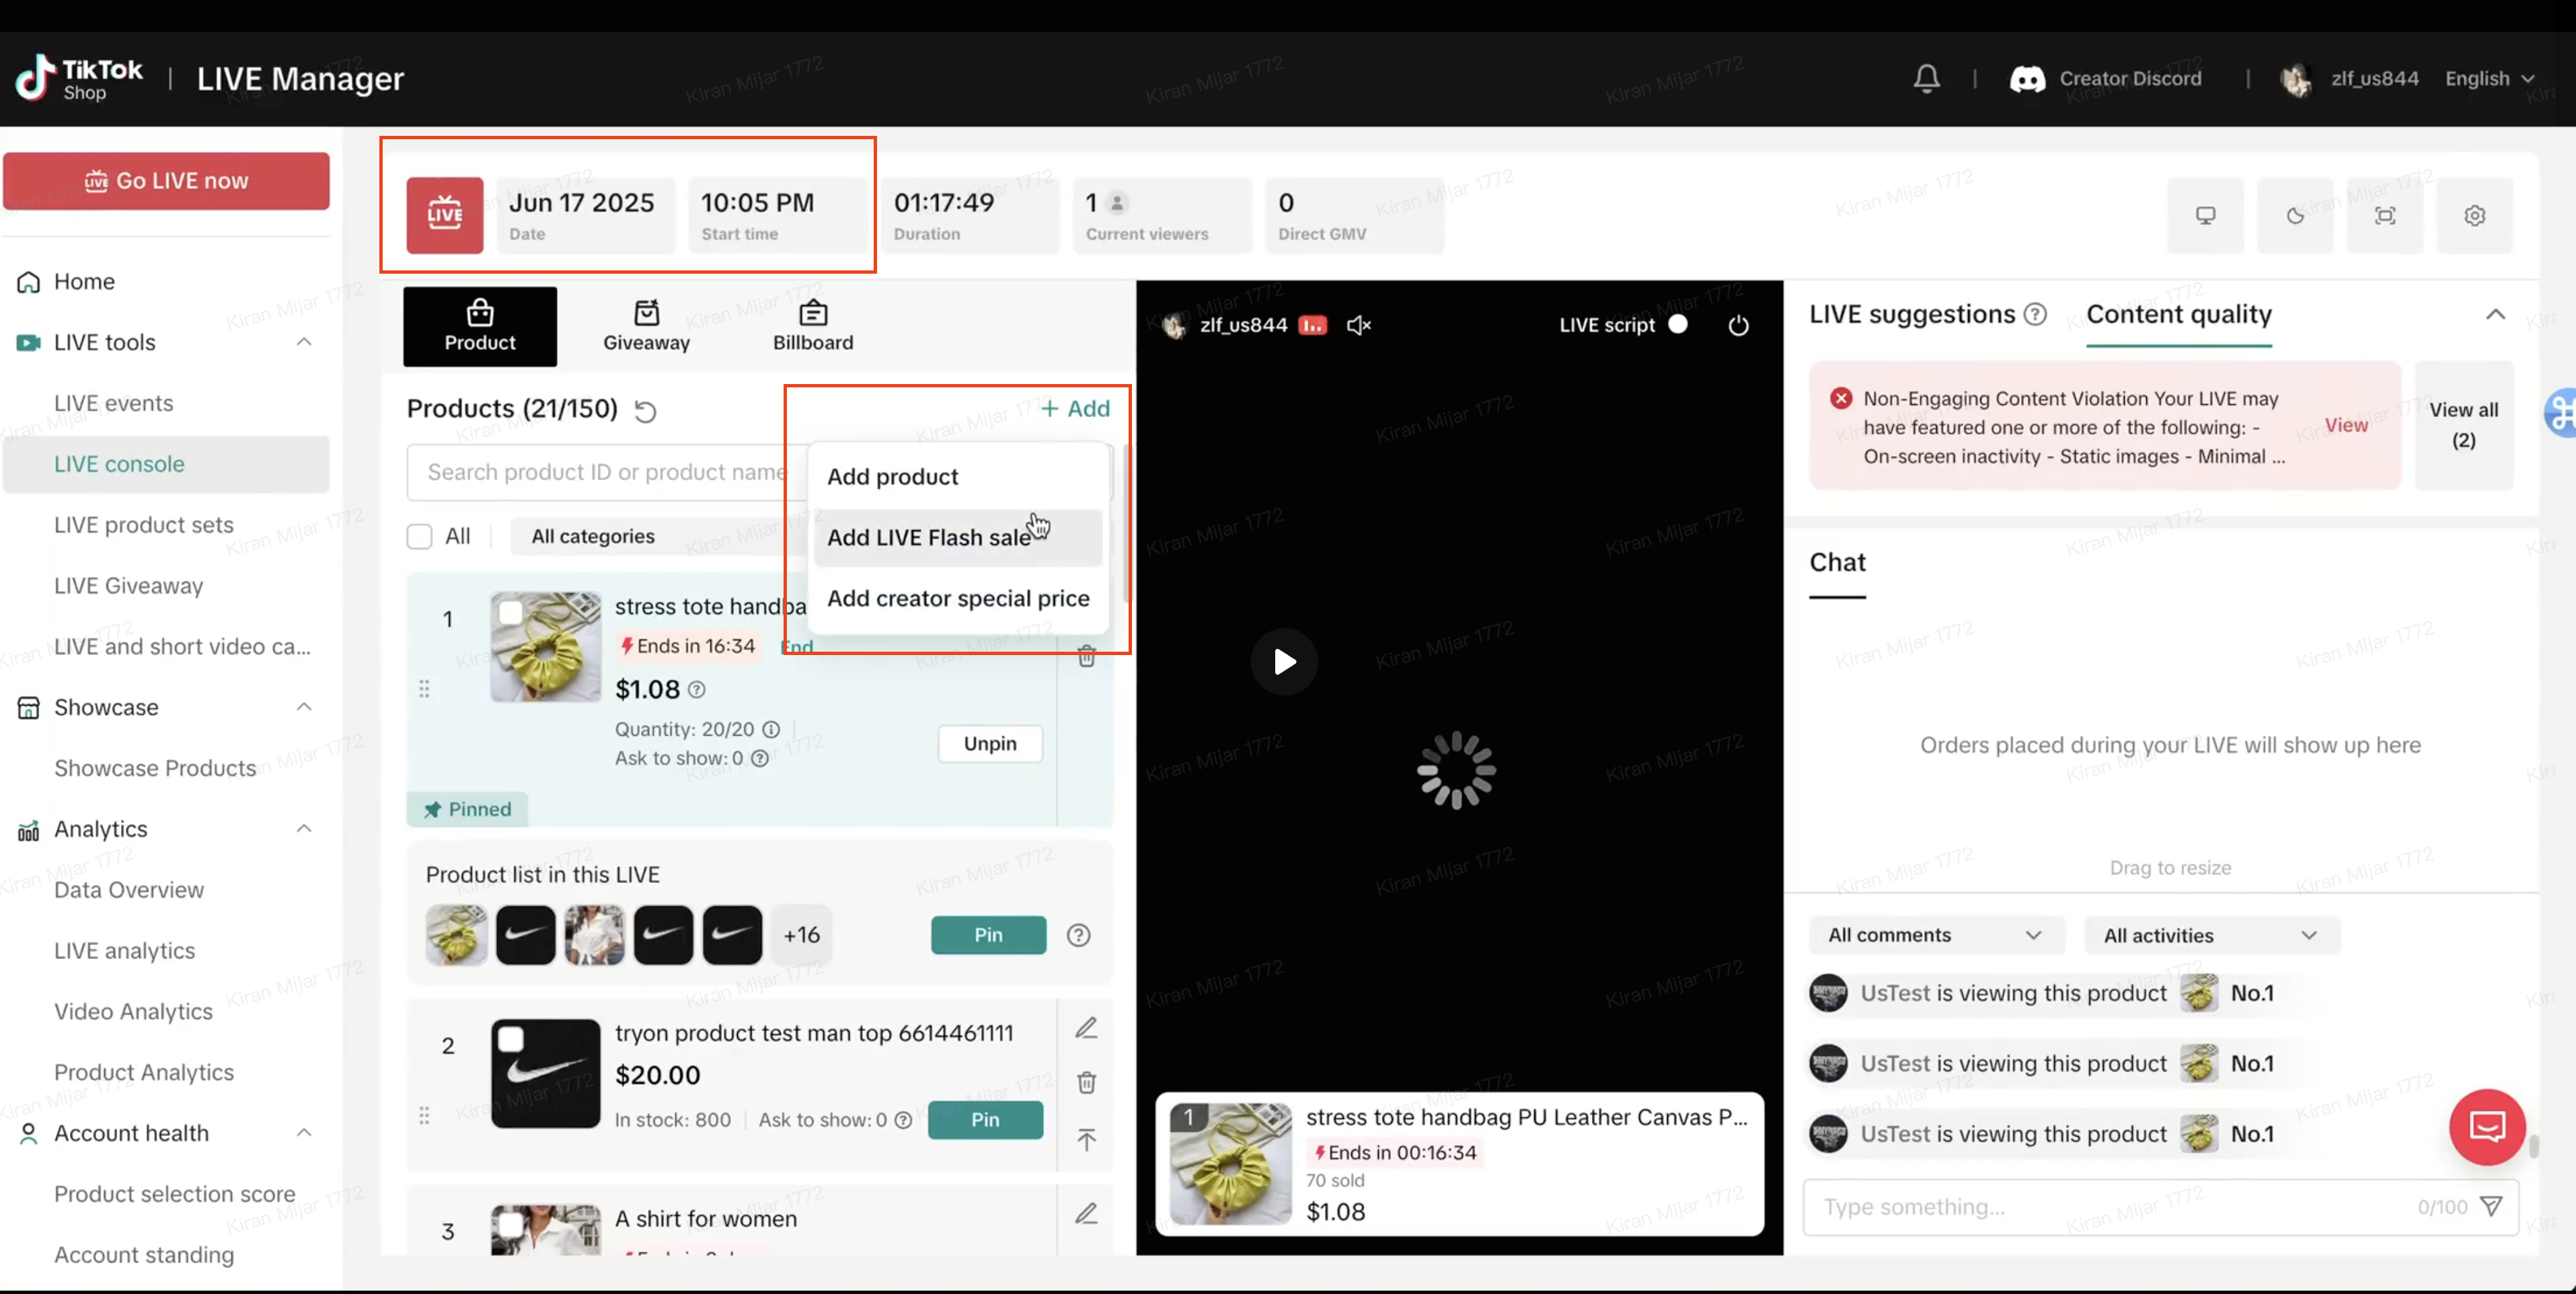The width and height of the screenshot is (2576, 1294).
Task: Check the All products checkbox
Action: 419,536
